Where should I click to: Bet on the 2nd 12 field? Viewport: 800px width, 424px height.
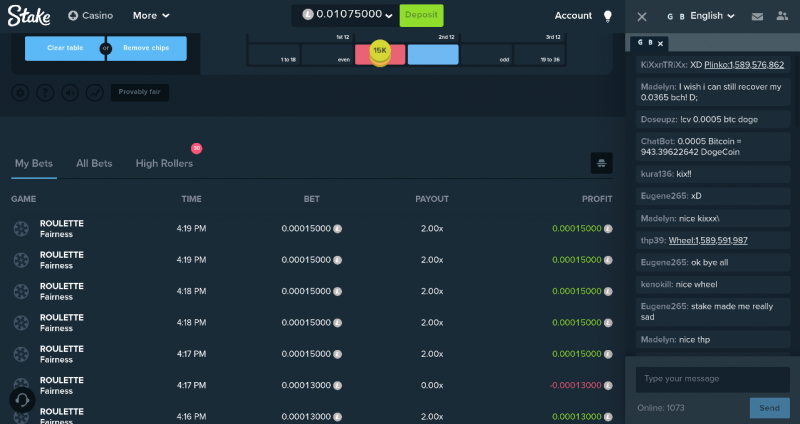coord(406,38)
